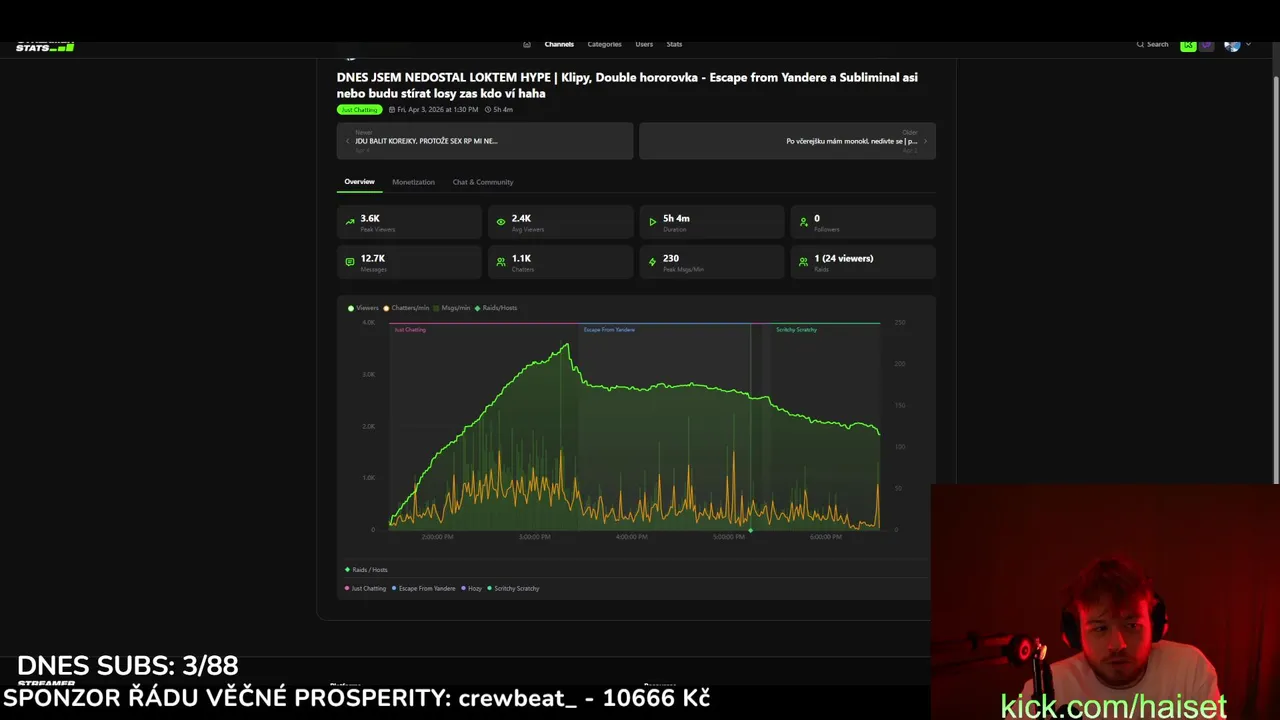1280x720 pixels.
Task: Open the Users menu item
Action: (x=644, y=44)
